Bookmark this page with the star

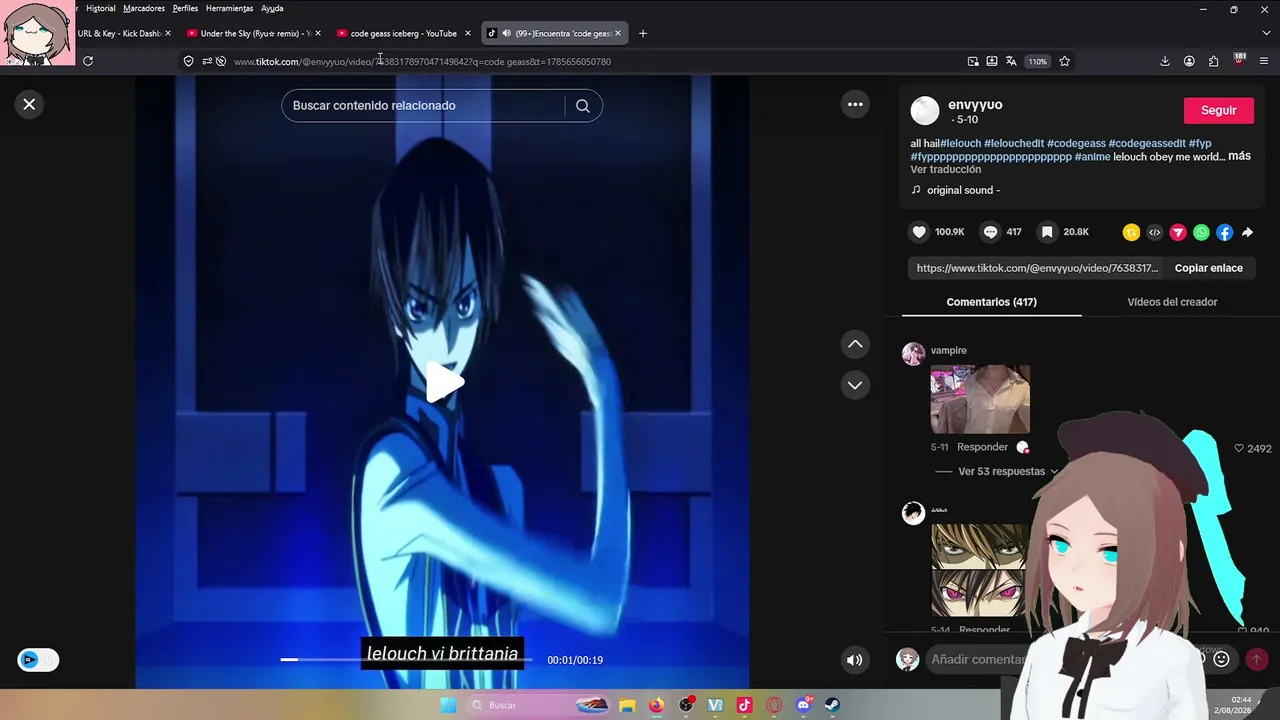click(x=1064, y=61)
